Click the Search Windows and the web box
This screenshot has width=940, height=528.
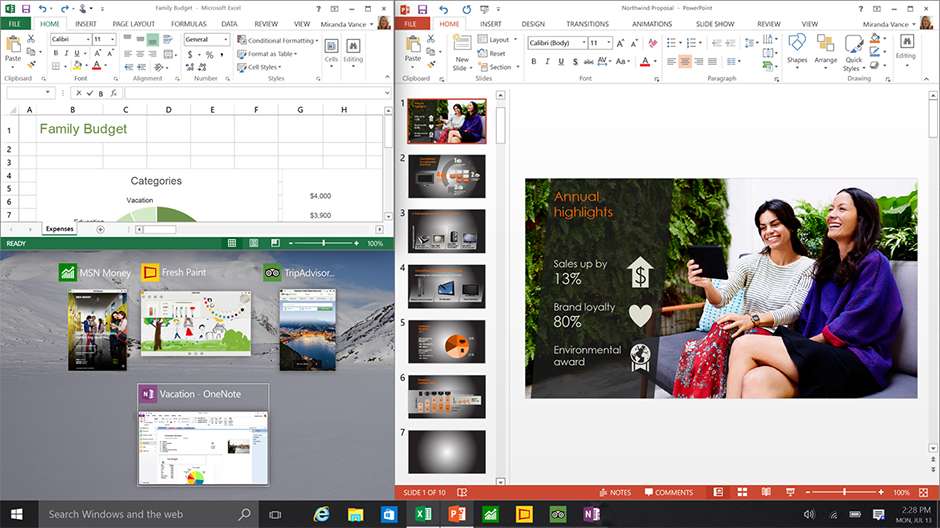pyautogui.click(x=149, y=514)
